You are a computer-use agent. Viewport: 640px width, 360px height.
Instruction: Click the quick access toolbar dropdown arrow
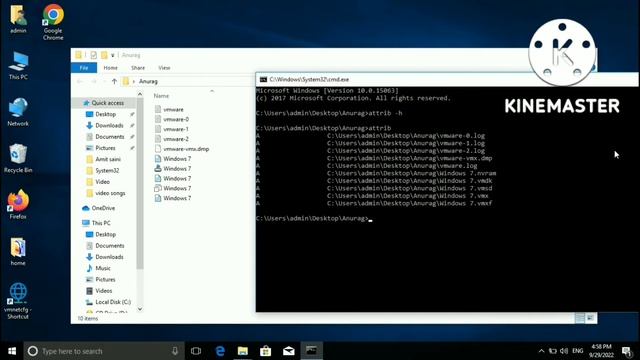113,55
